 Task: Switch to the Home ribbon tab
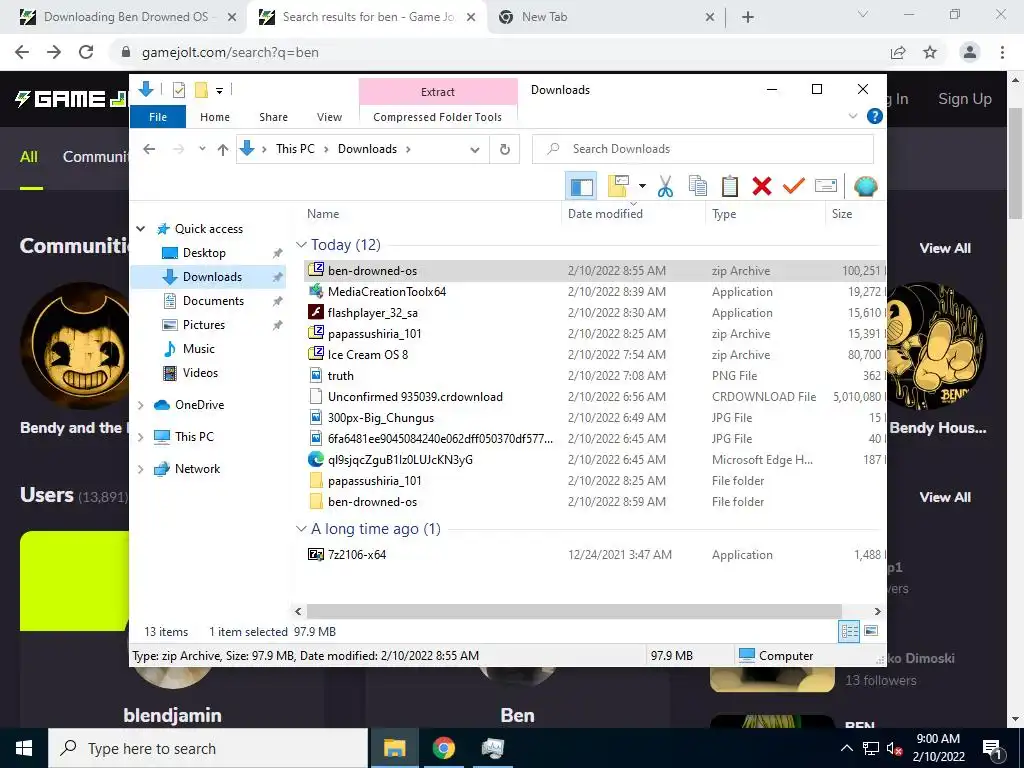(x=215, y=117)
